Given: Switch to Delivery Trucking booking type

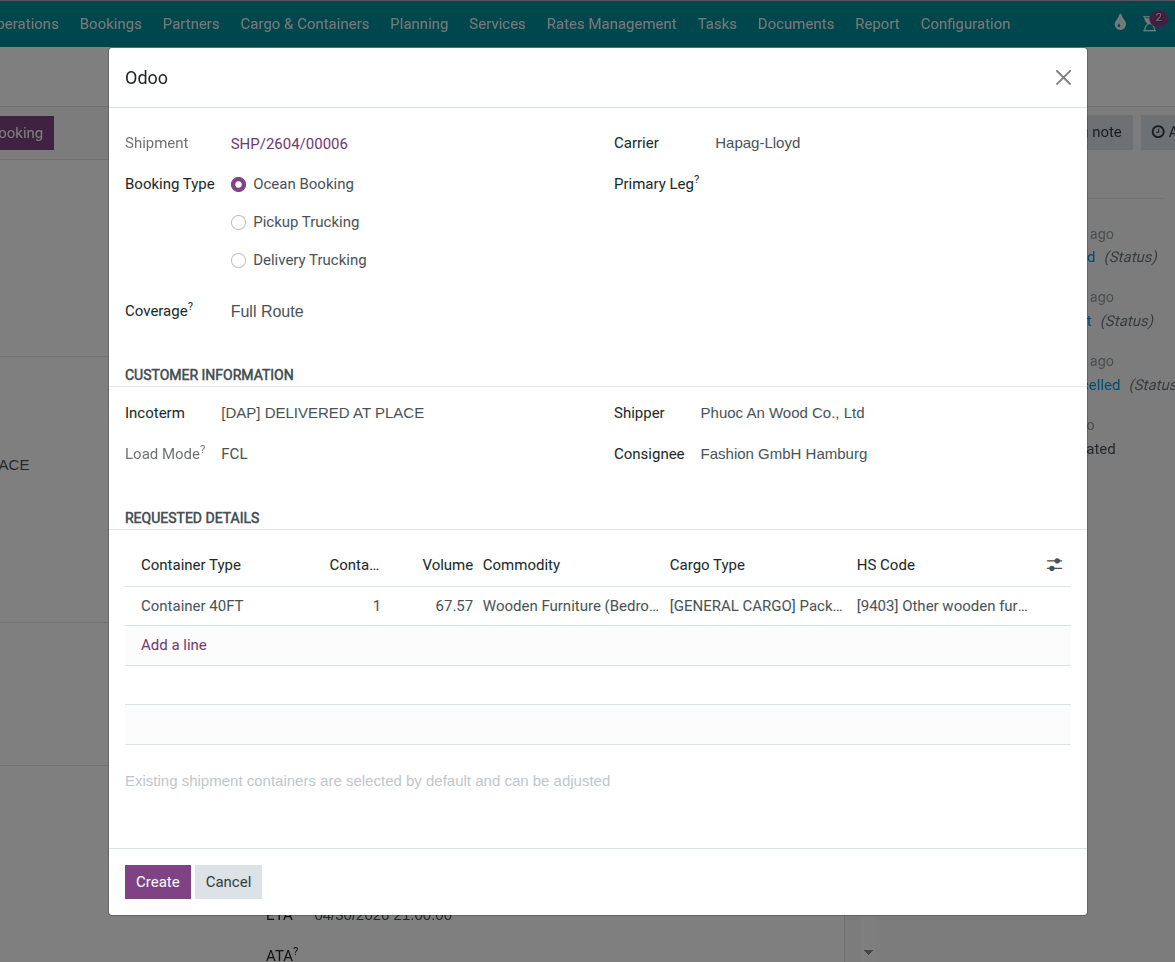Looking at the screenshot, I should pos(238,260).
